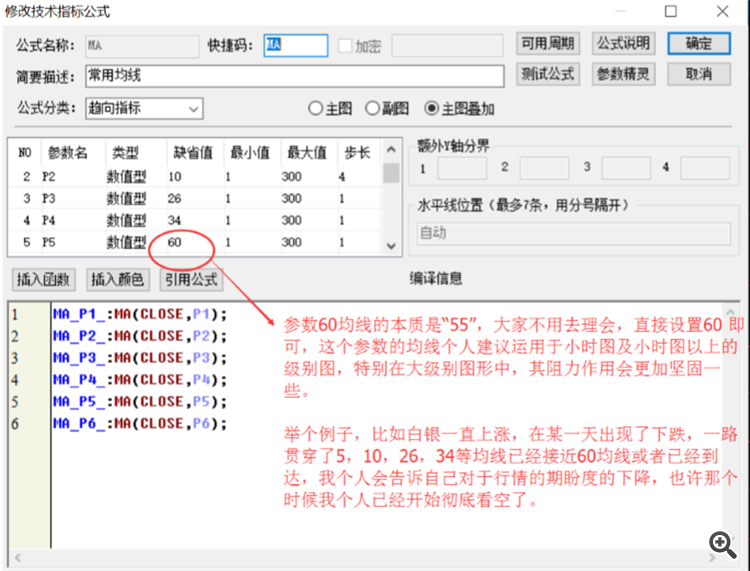
Task: Select parameter row P3
Action: [195, 198]
